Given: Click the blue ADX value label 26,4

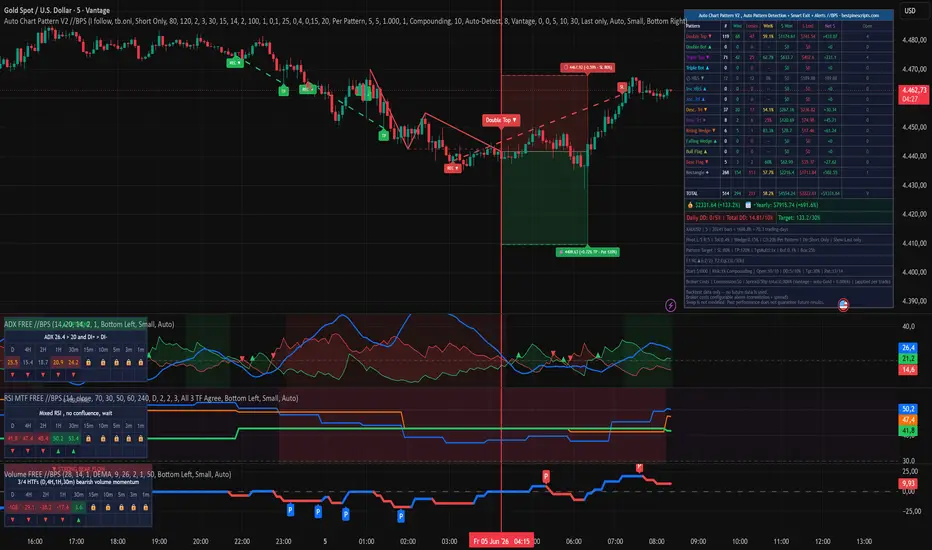Looking at the screenshot, I should 908,348.
